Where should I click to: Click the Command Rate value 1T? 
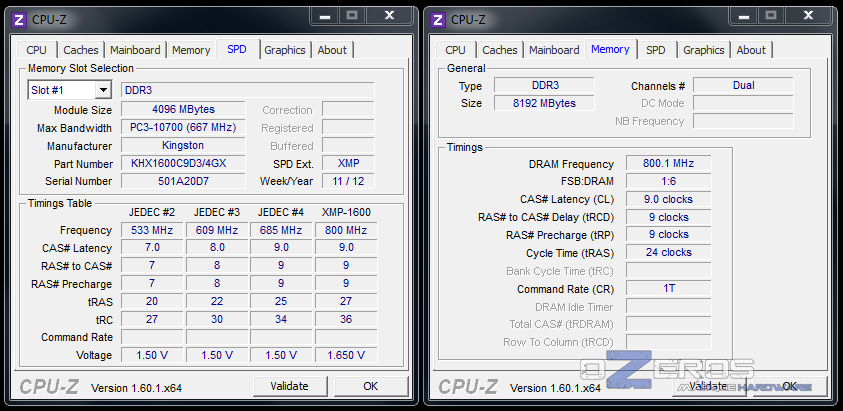[x=669, y=288]
